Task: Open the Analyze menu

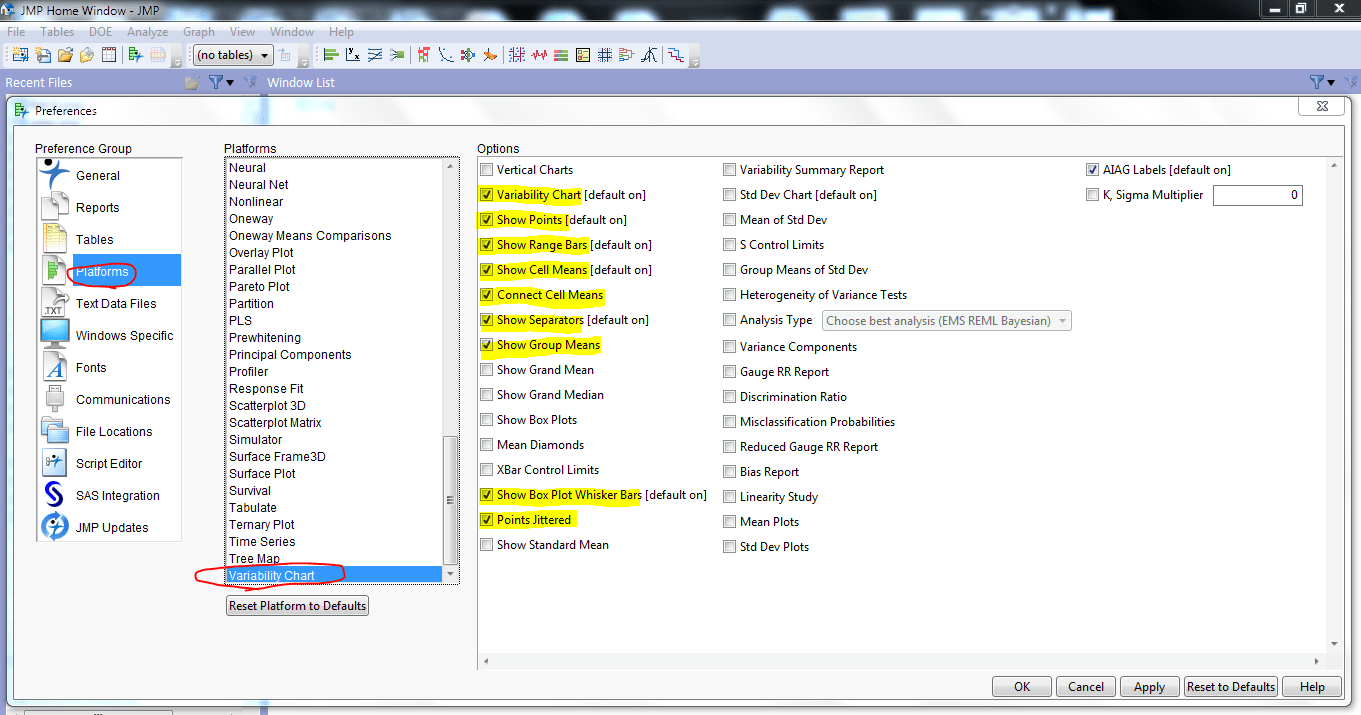Action: (x=148, y=32)
